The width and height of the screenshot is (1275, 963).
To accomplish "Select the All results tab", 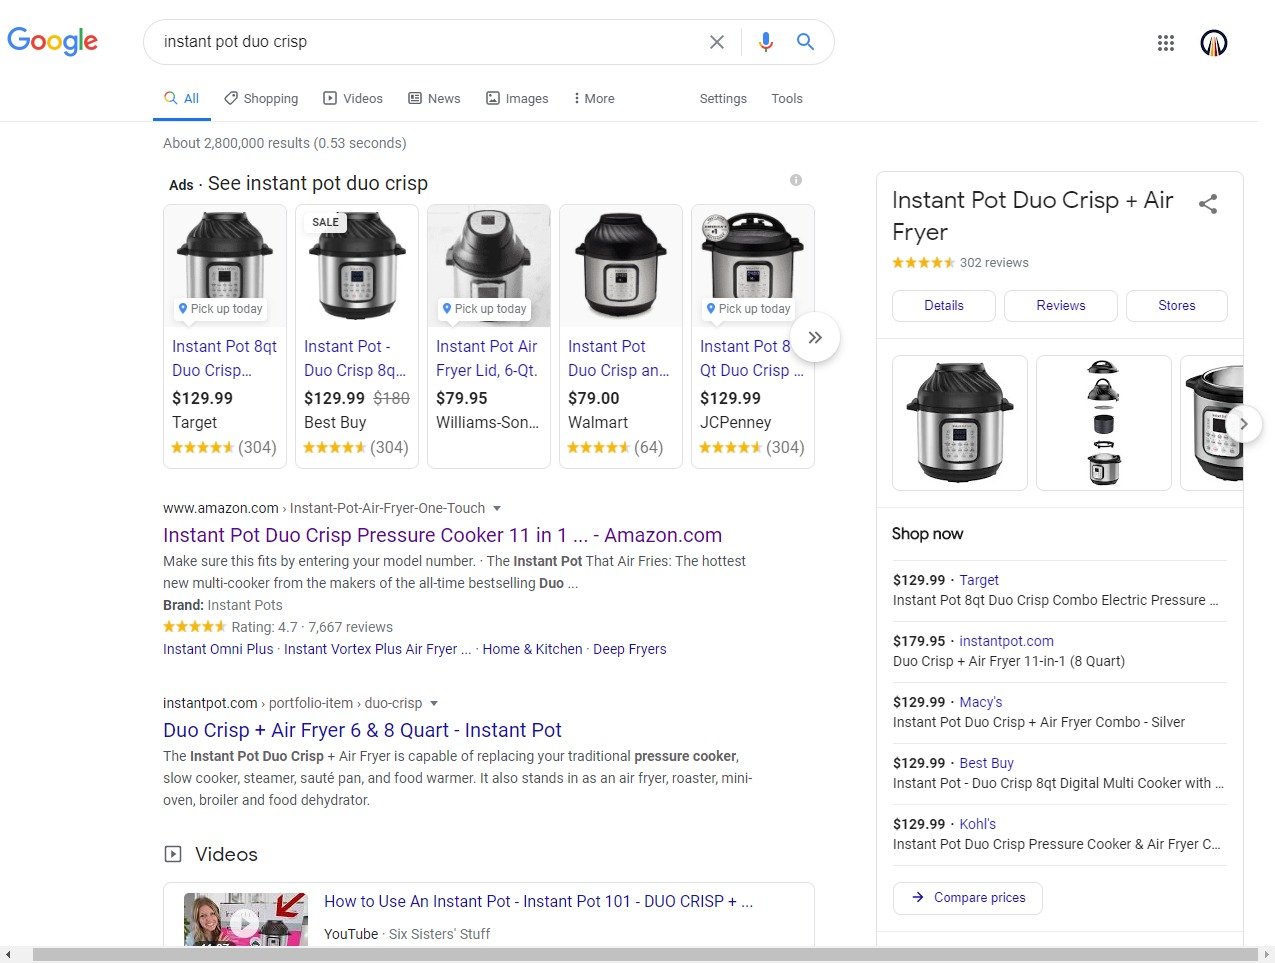I will pyautogui.click(x=182, y=98).
